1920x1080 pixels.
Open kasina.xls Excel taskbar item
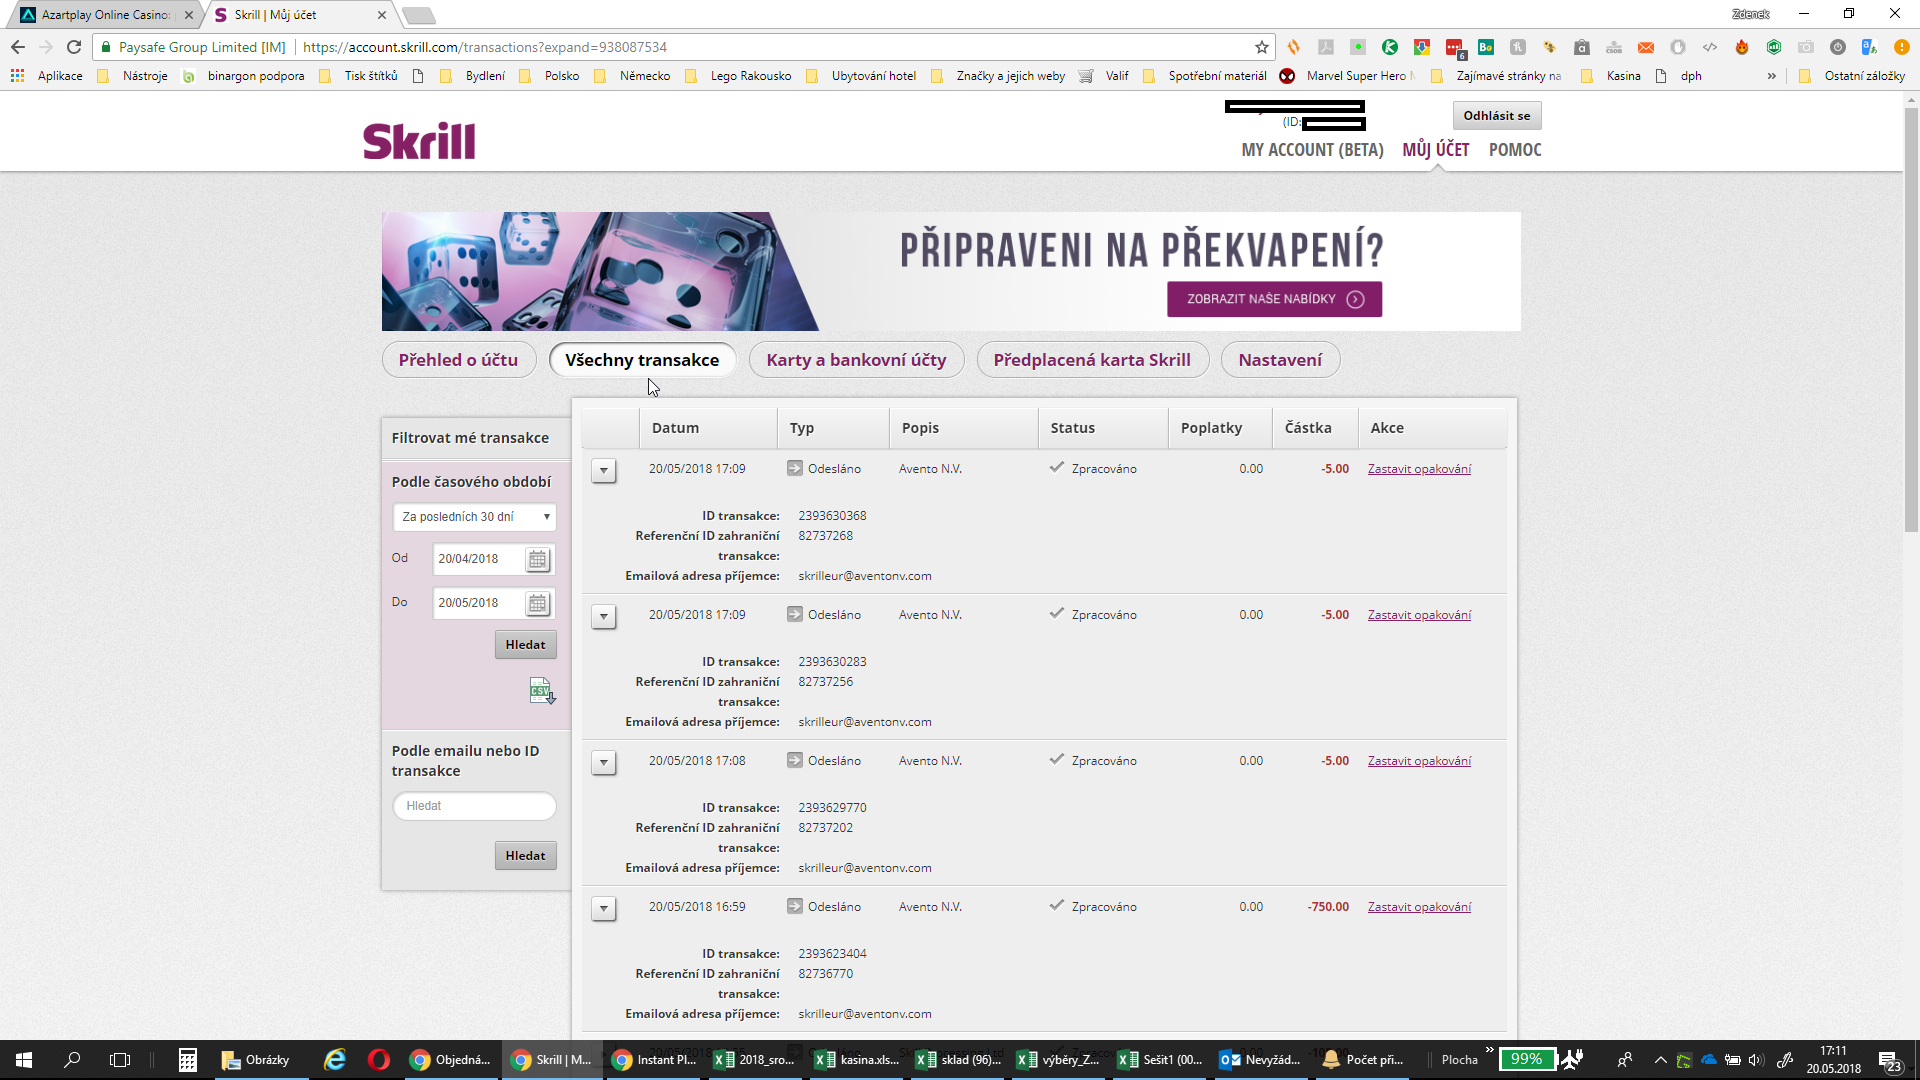click(857, 1060)
